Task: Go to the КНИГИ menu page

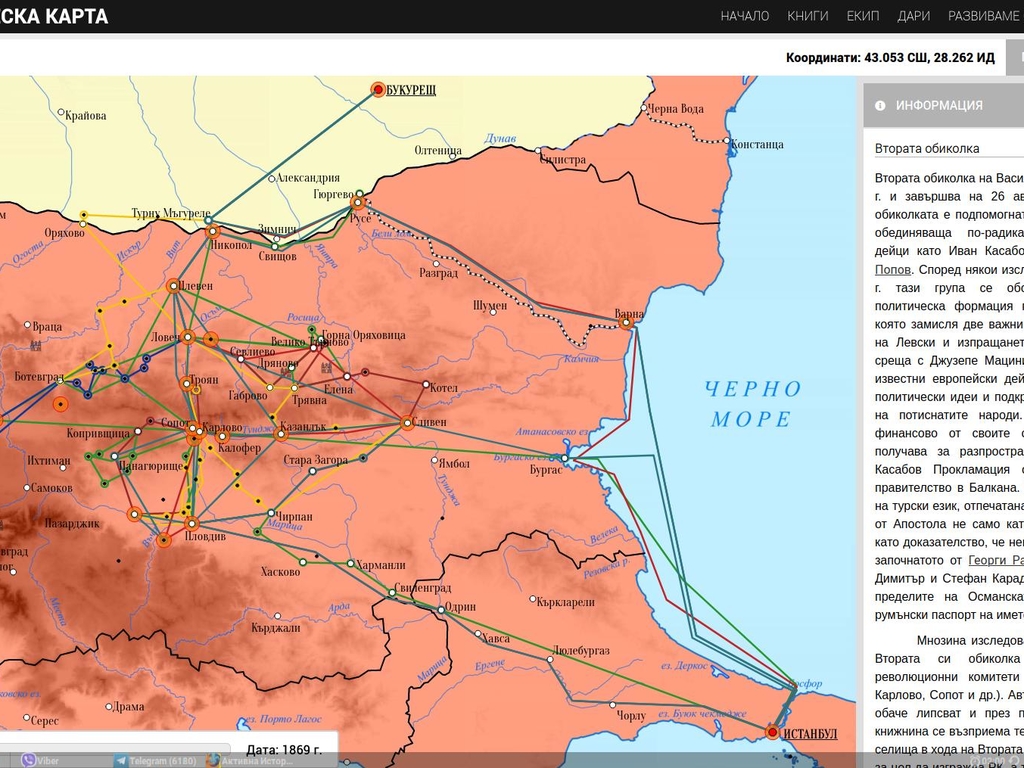Action: pos(808,16)
